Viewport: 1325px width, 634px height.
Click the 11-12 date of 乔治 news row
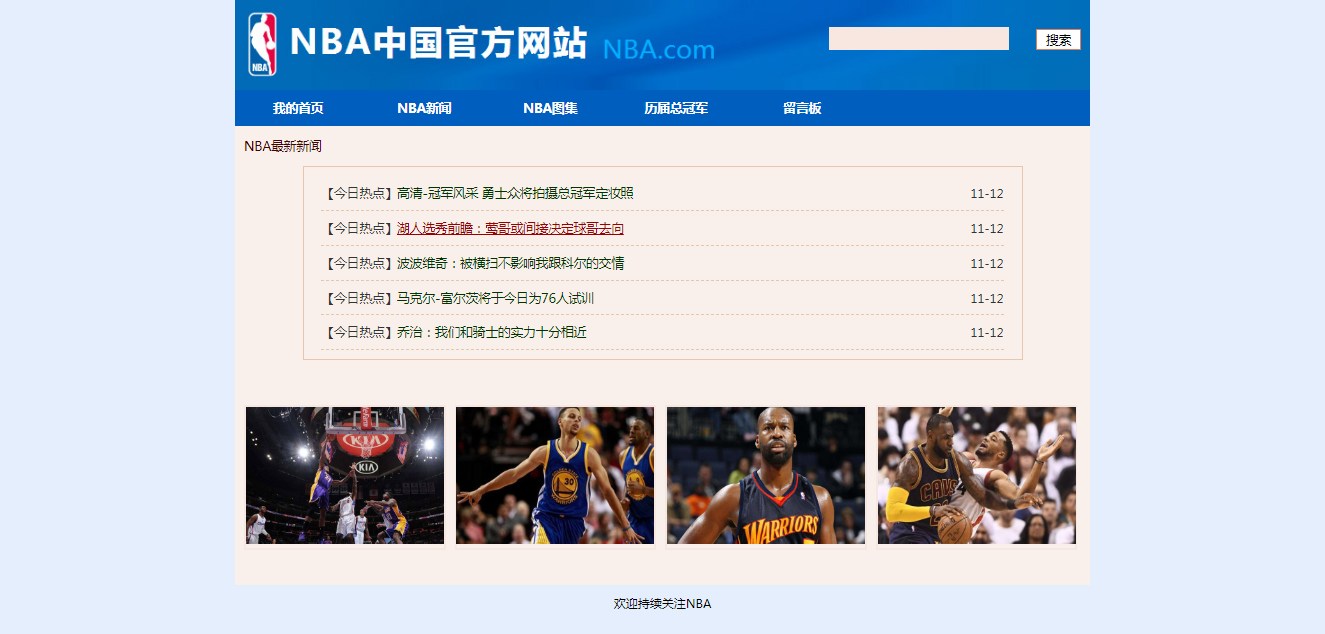point(987,332)
